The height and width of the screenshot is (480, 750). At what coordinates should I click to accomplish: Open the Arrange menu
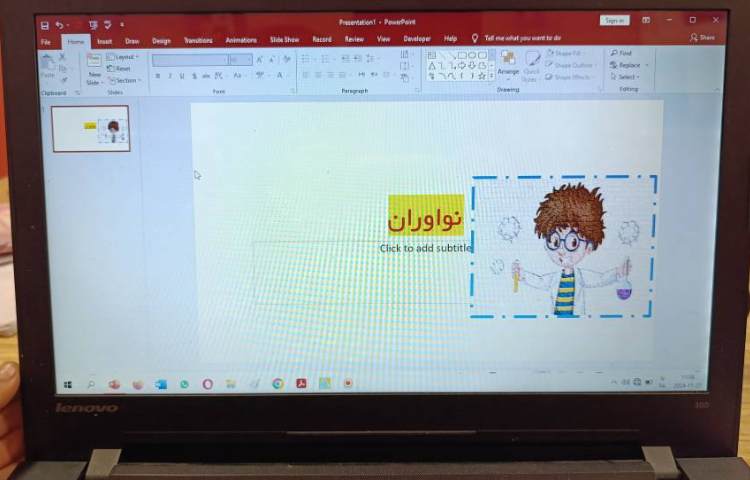coord(508,65)
